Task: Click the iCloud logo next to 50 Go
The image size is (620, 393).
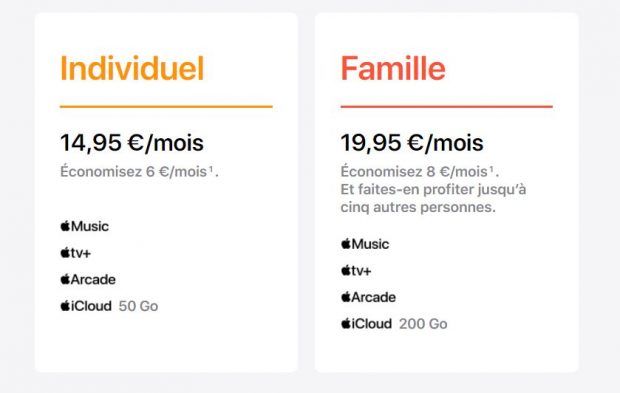Action: (x=86, y=306)
